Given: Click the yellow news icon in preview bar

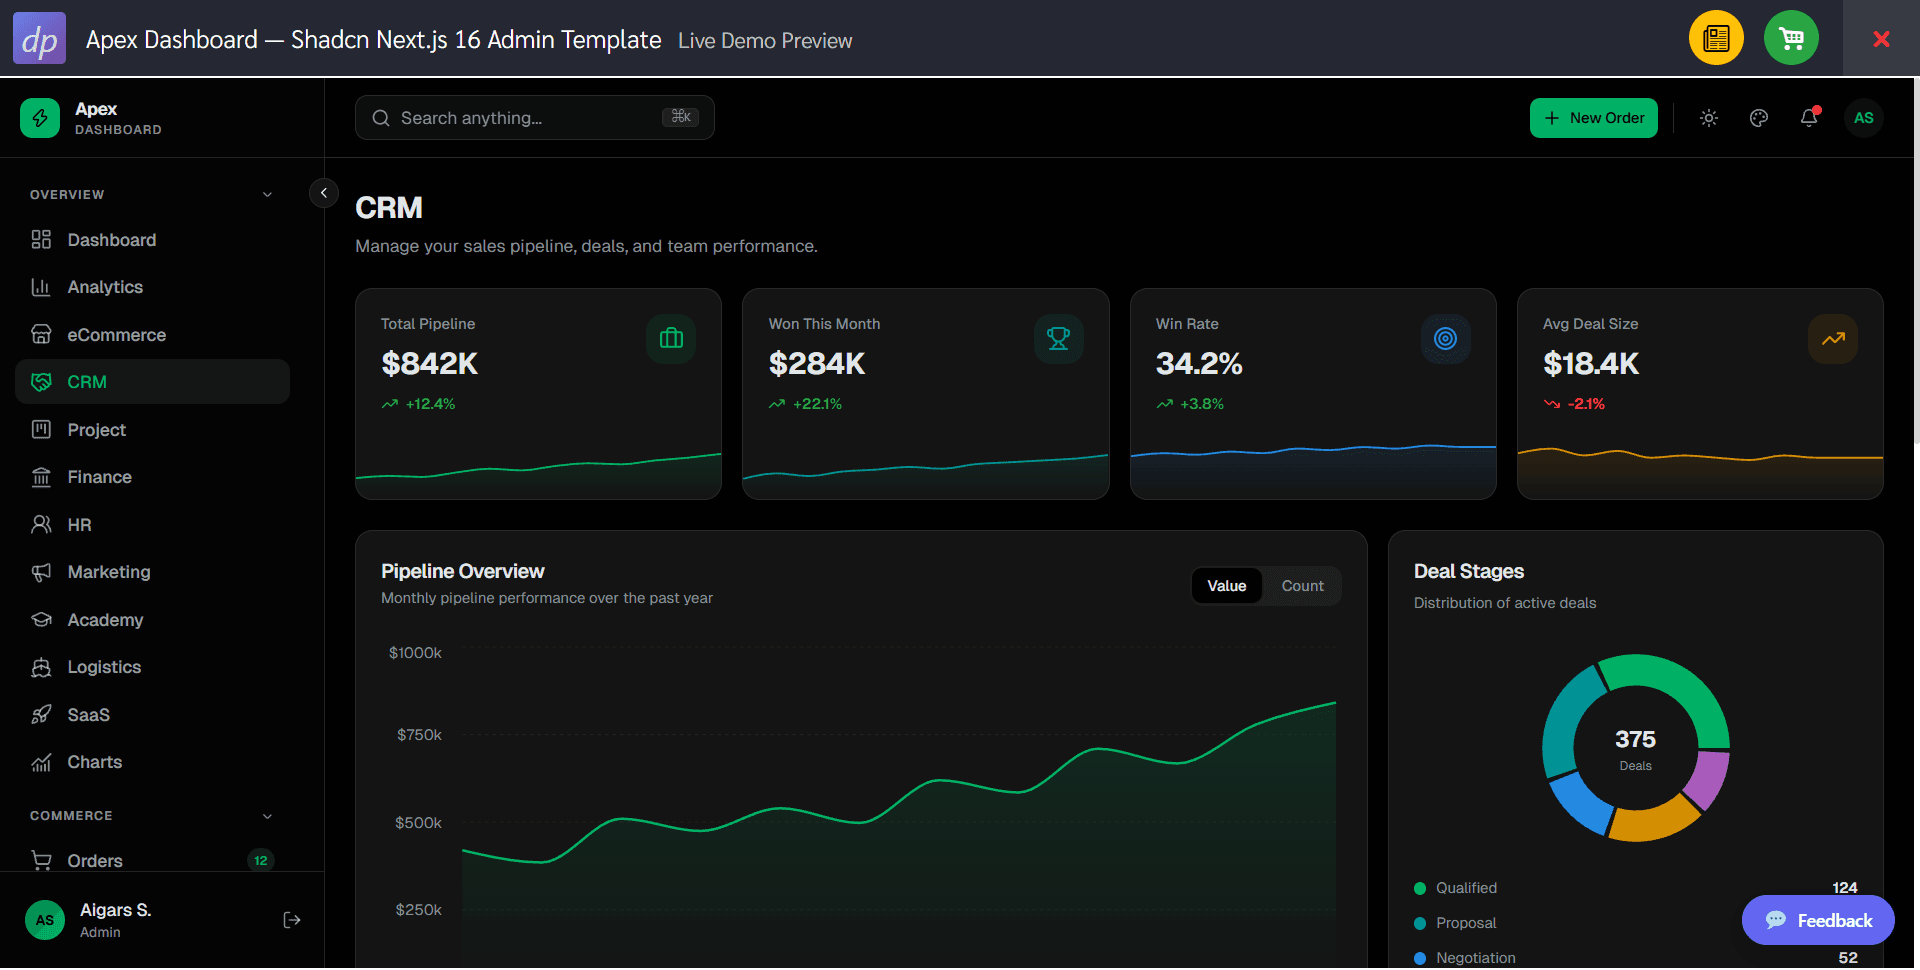Looking at the screenshot, I should click(x=1716, y=38).
